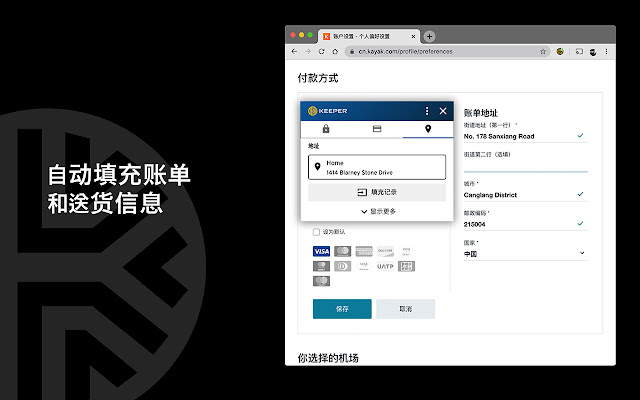Click the Diners Club card logo
This screenshot has height=400, width=640.
click(x=342, y=266)
